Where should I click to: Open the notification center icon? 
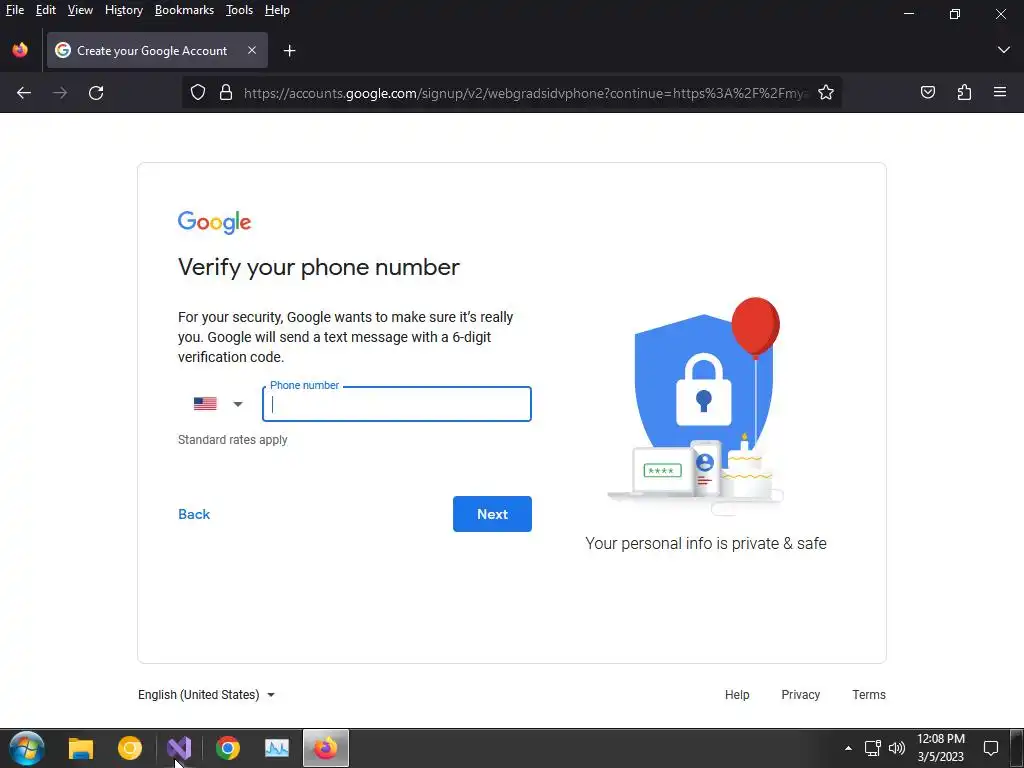click(991, 748)
